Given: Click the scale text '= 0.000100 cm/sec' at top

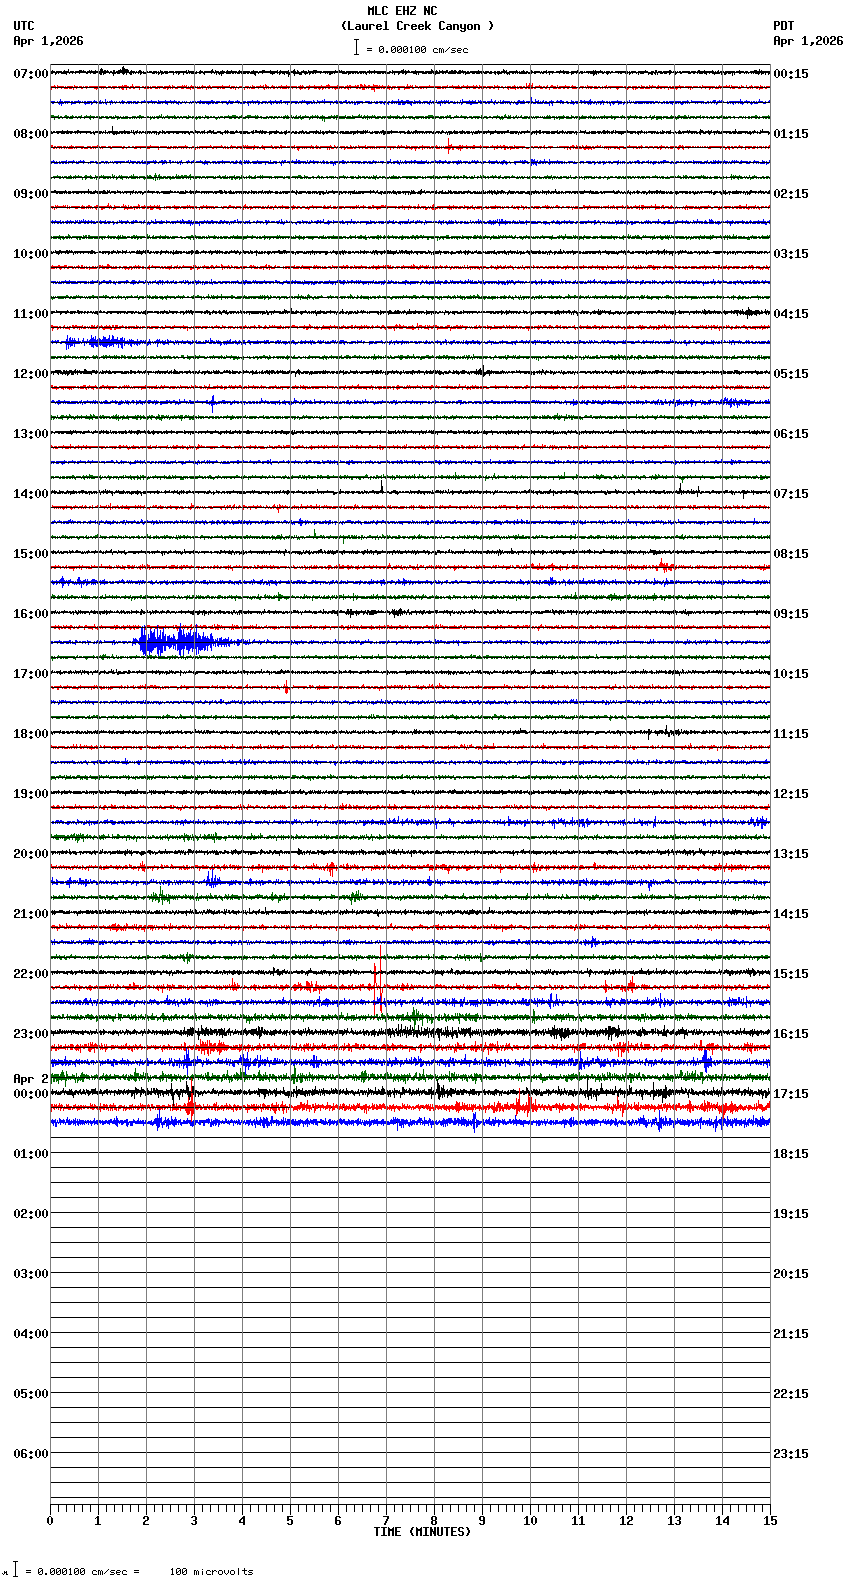Looking at the screenshot, I should pyautogui.click(x=417, y=49).
